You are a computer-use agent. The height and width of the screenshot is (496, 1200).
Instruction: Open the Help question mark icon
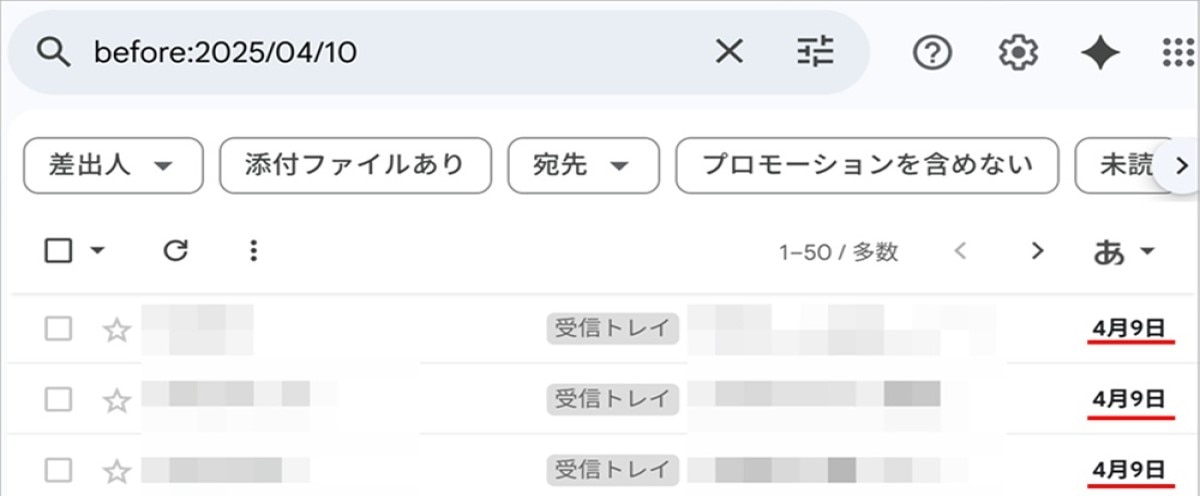coord(932,52)
